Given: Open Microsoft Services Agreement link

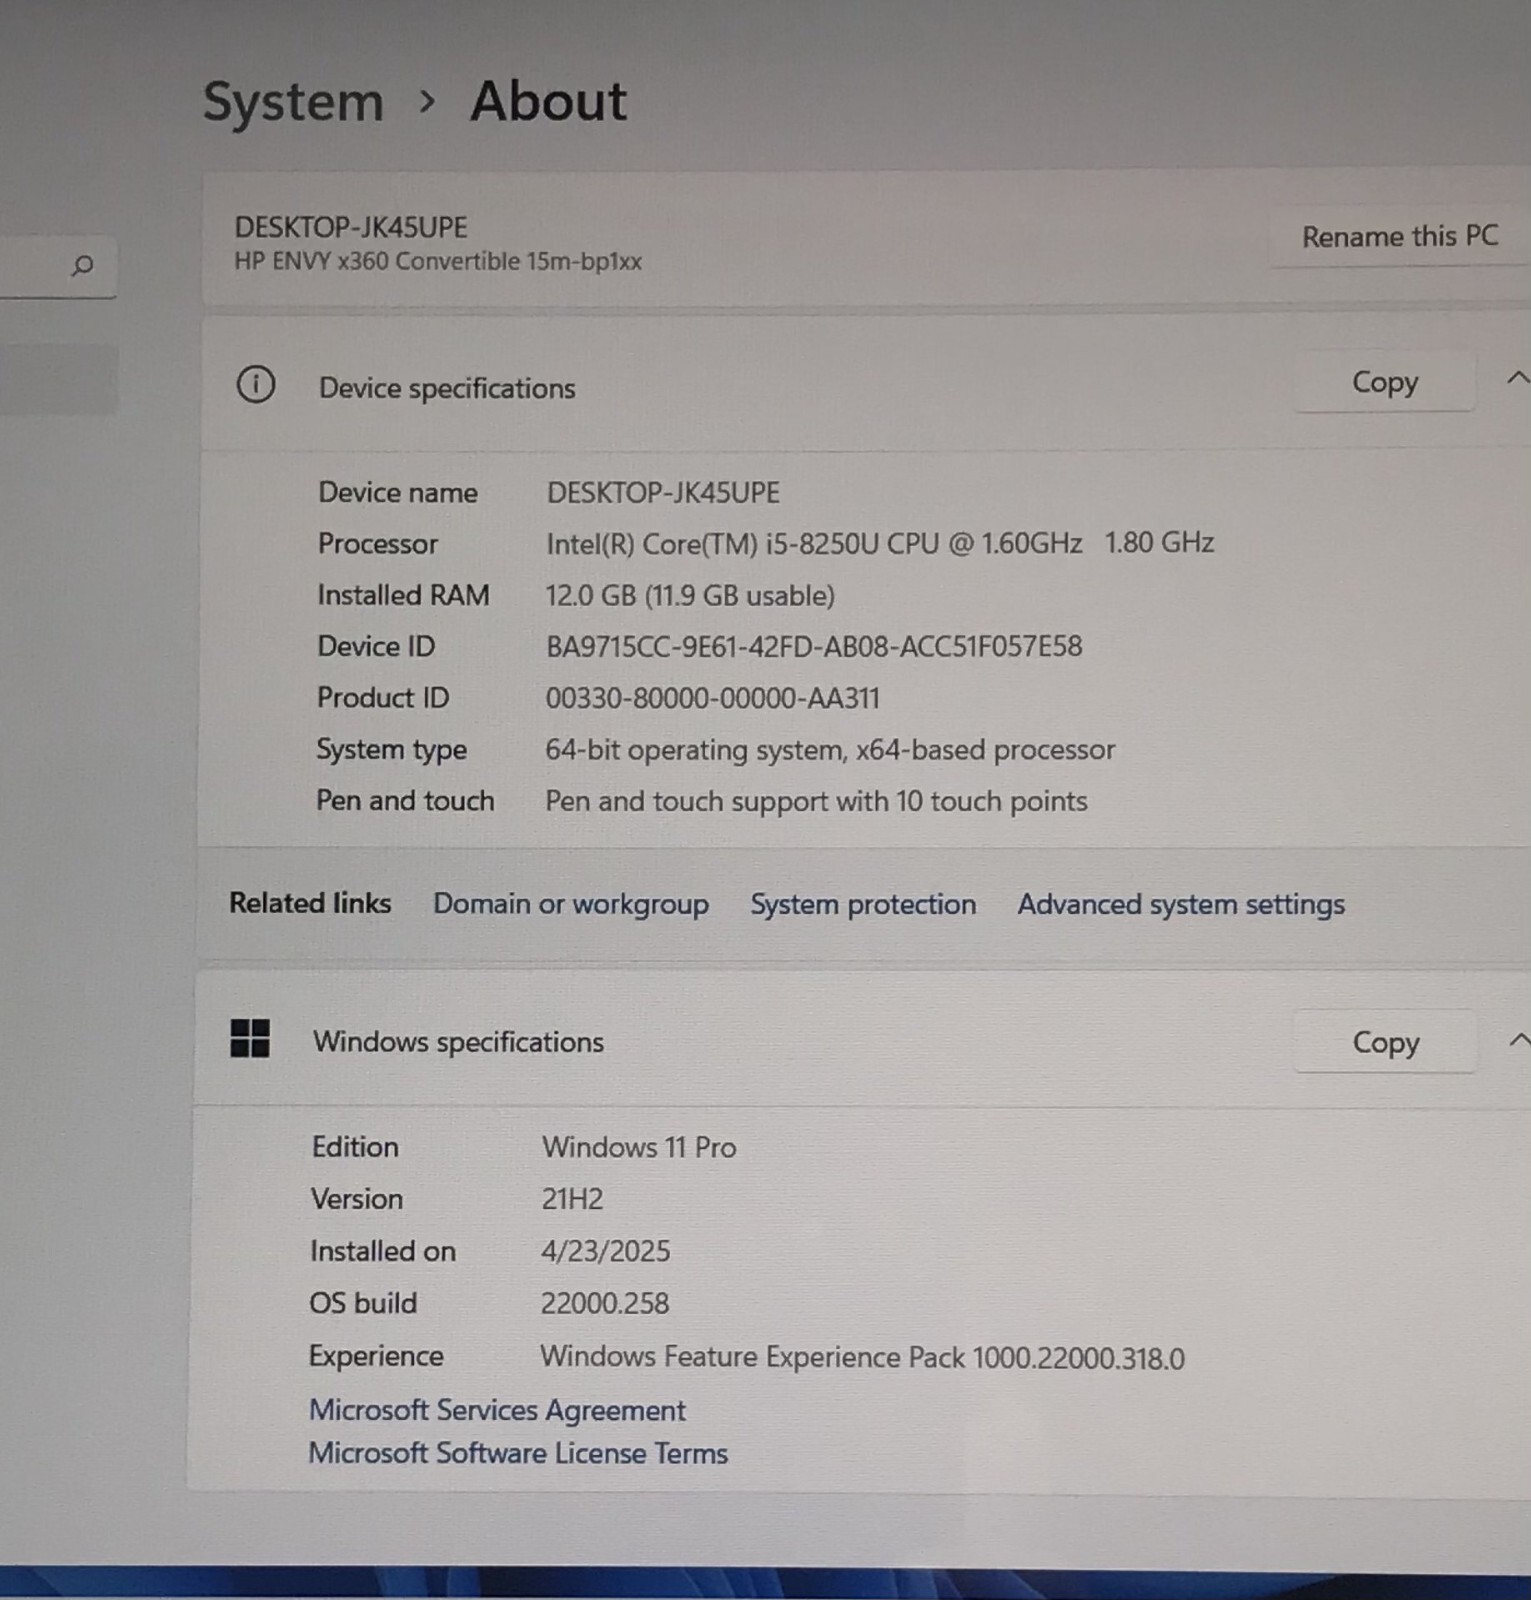Looking at the screenshot, I should 497,1410.
